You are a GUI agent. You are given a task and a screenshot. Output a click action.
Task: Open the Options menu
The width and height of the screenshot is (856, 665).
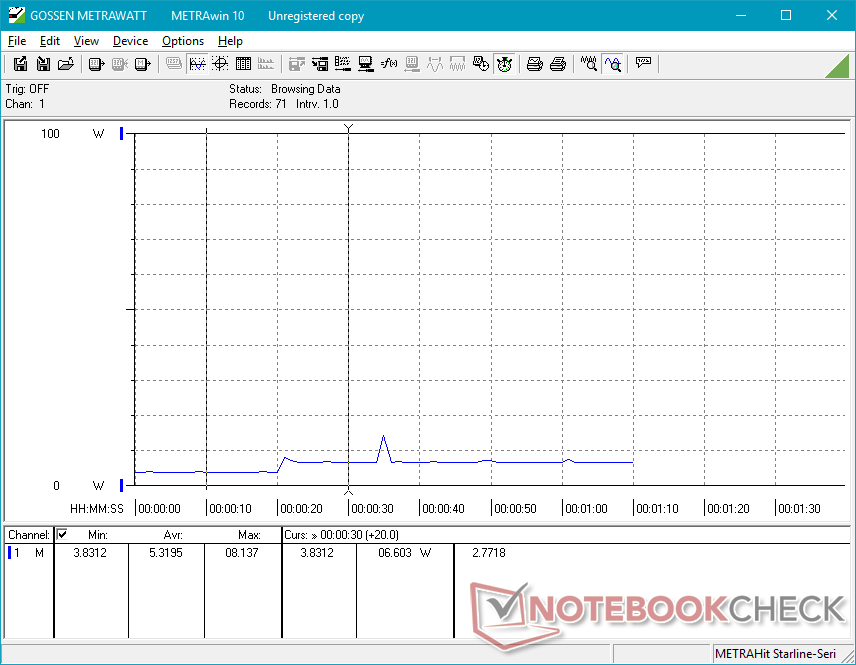click(x=183, y=41)
